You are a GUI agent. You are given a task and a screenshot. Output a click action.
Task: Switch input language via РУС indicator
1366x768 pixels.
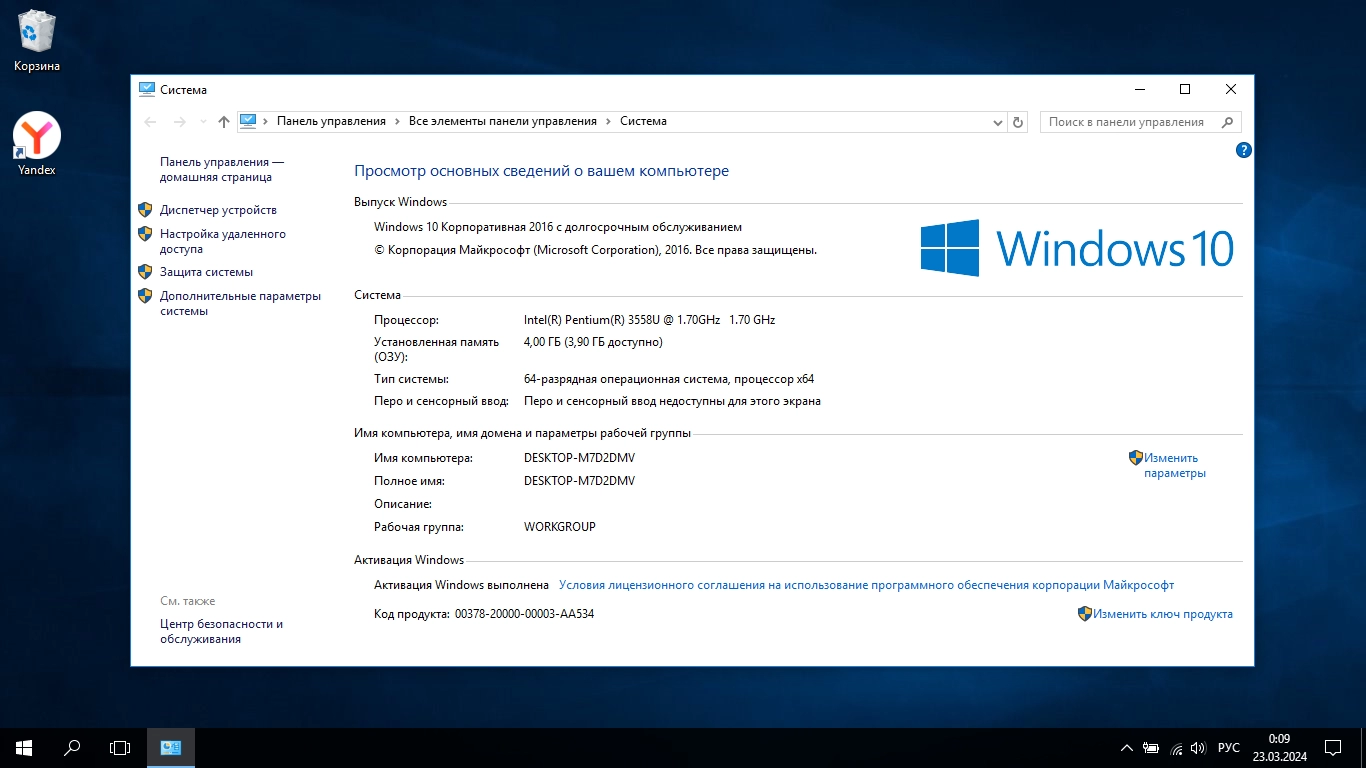[x=1229, y=748]
